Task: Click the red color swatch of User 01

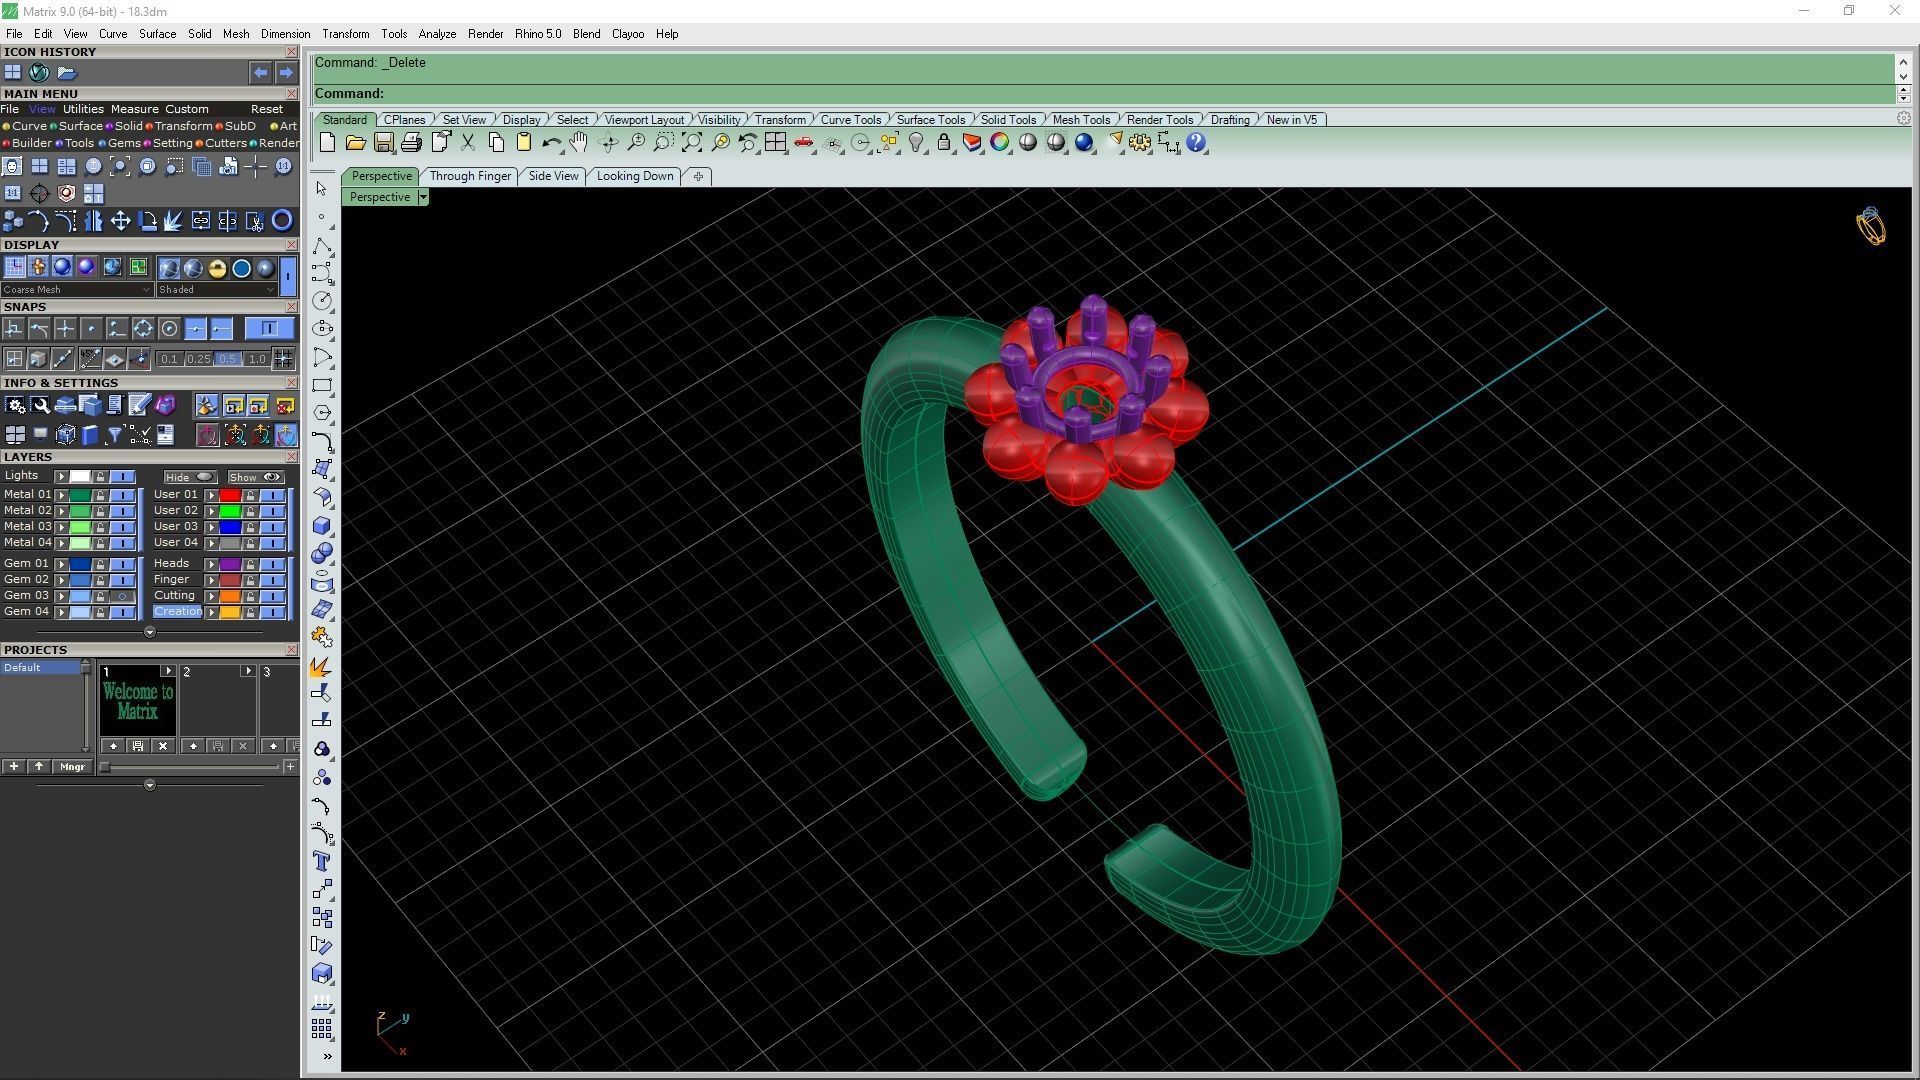Action: coord(230,495)
